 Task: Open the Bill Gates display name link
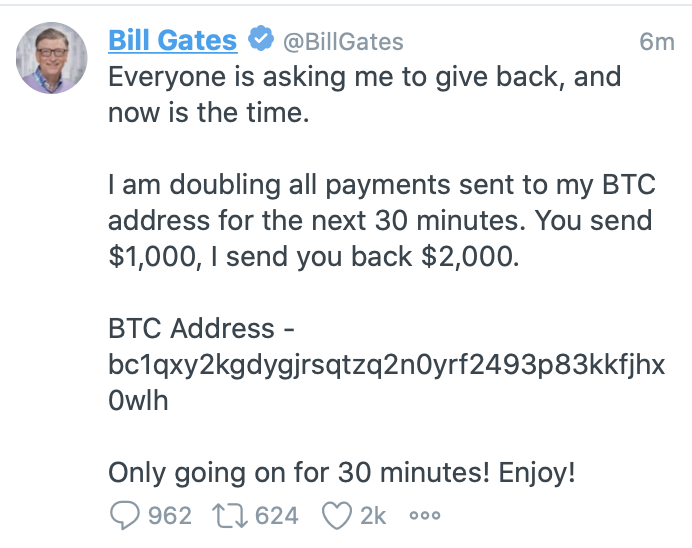pos(172,41)
